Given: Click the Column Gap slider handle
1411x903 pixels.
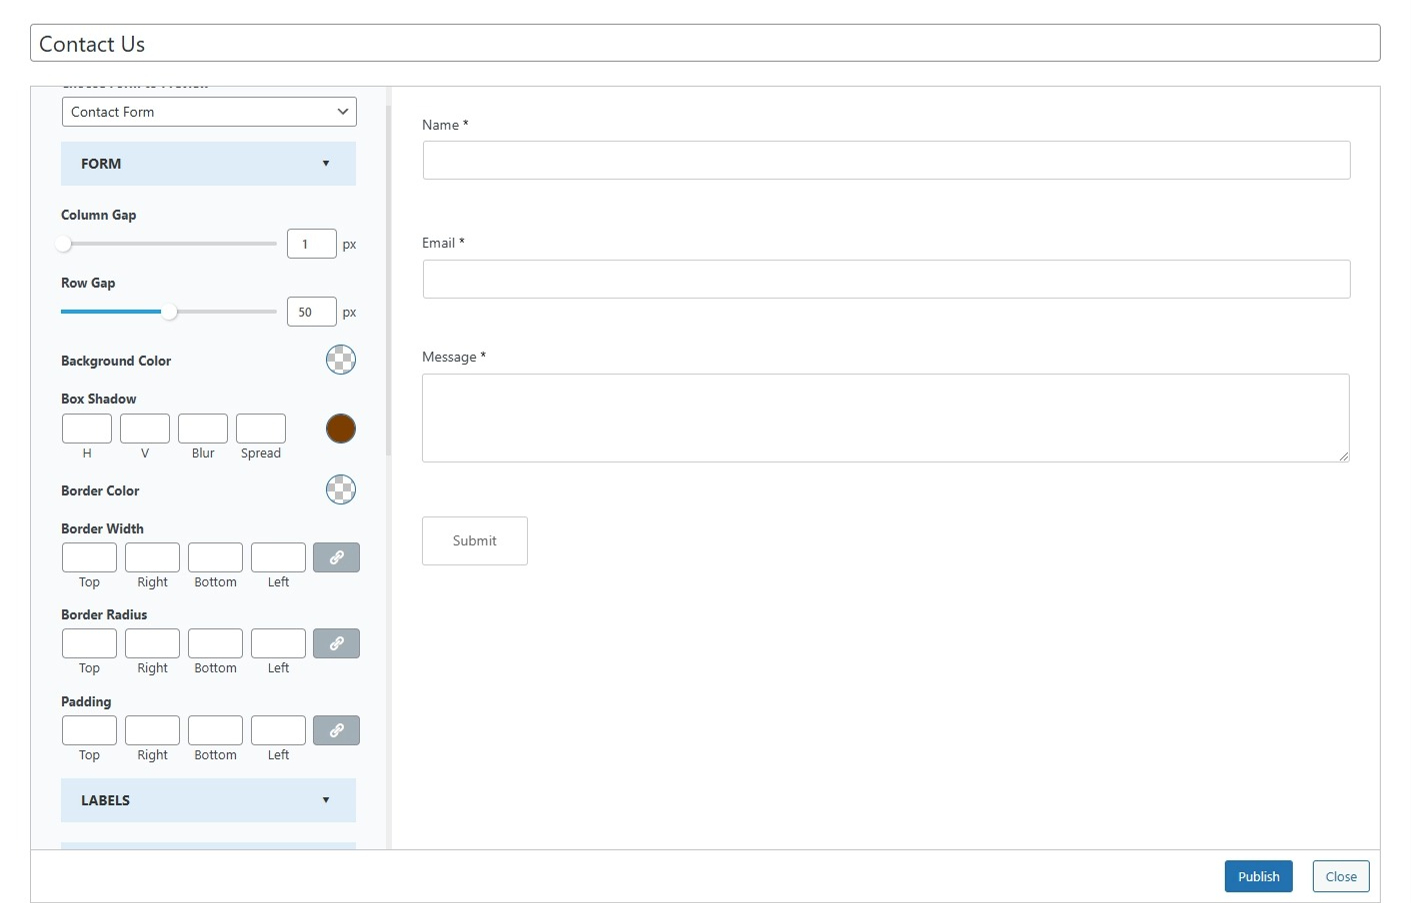Looking at the screenshot, I should click(64, 244).
